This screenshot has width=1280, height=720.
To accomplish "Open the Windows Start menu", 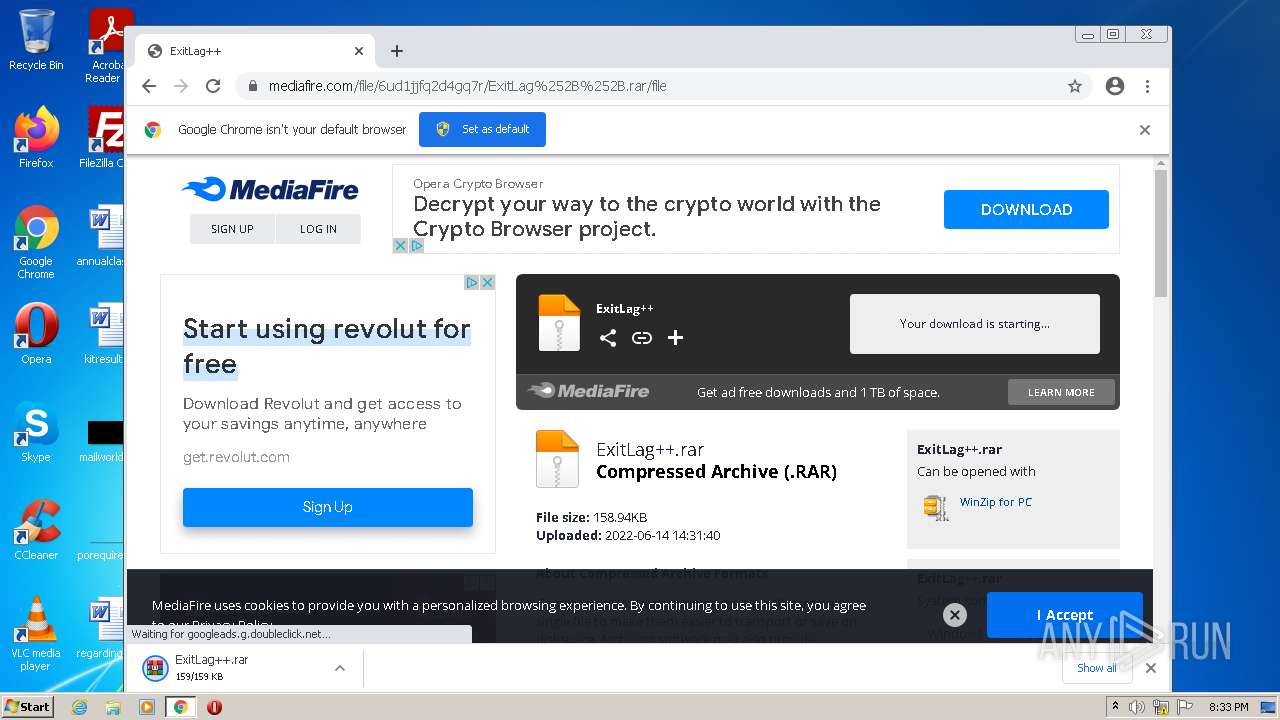I will pos(28,707).
